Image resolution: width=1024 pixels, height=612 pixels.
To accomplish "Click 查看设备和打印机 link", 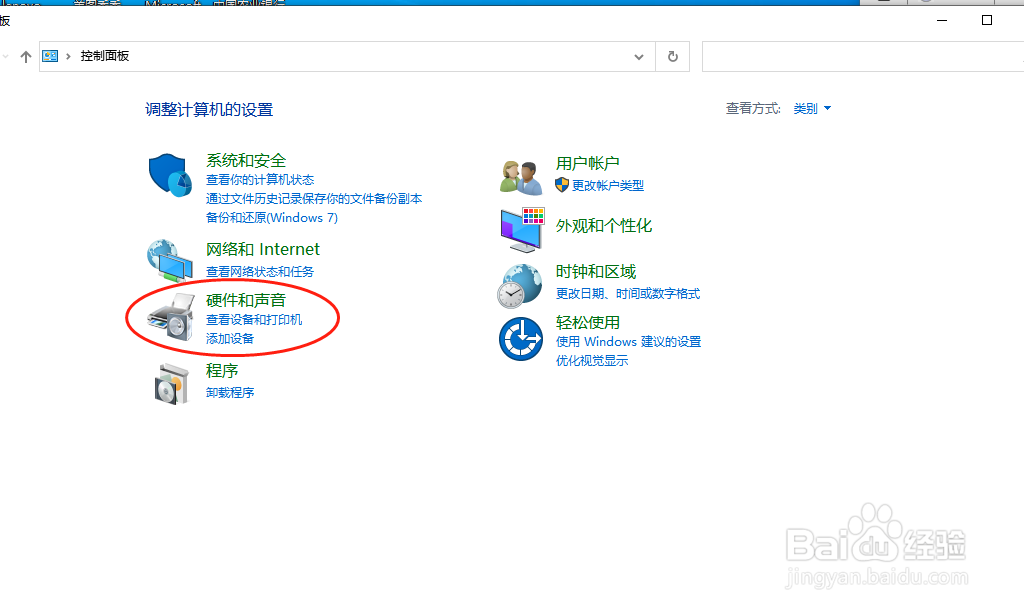I will click(254, 319).
